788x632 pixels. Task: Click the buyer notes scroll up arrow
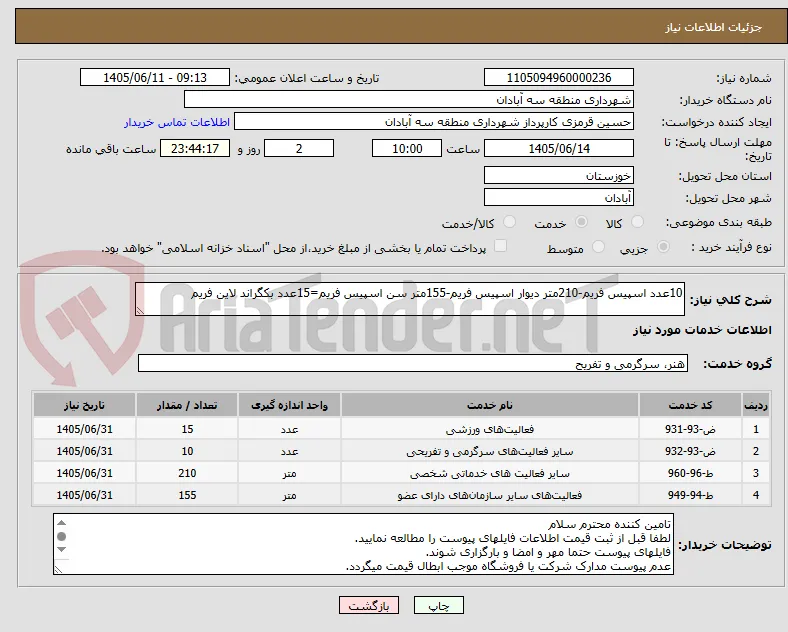(61, 523)
